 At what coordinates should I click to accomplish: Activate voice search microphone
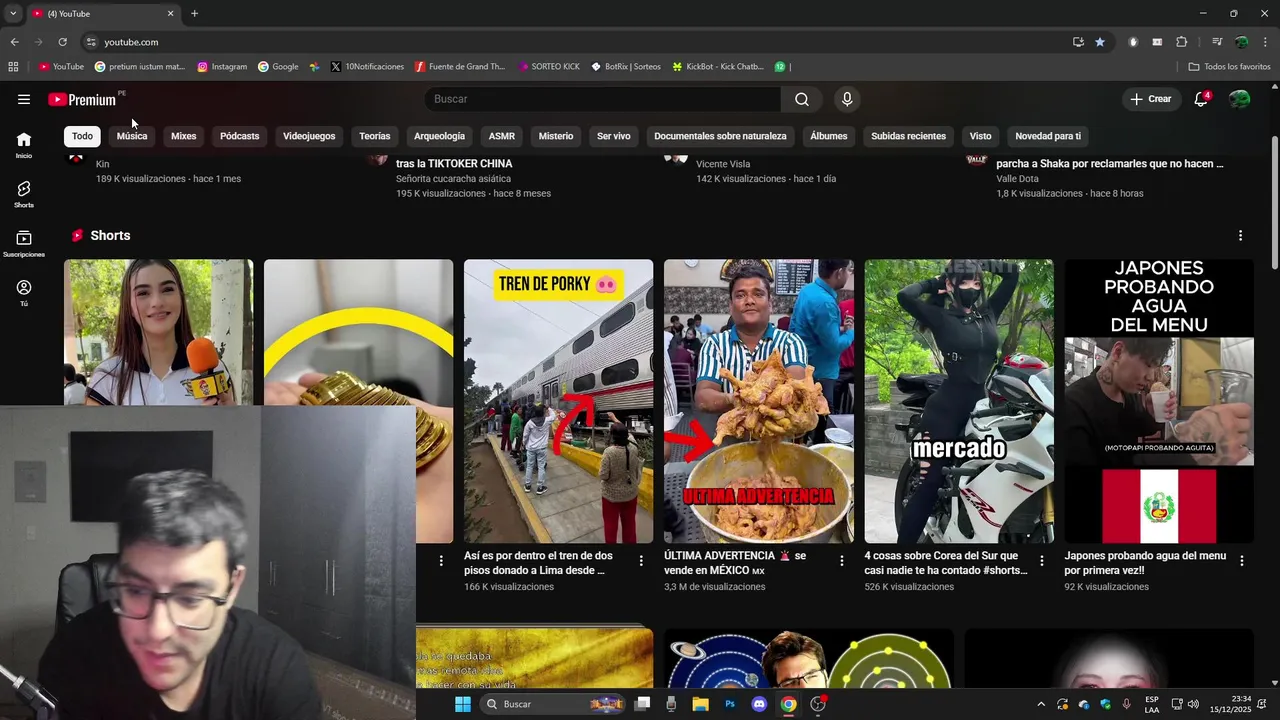(847, 99)
